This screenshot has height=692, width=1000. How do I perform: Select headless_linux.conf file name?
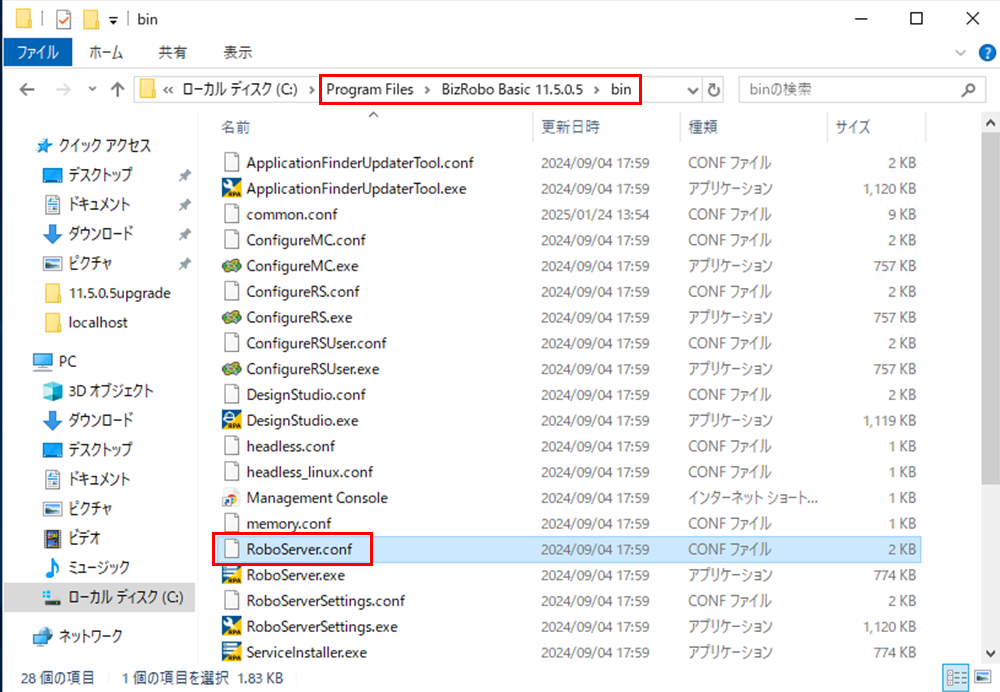[310, 472]
